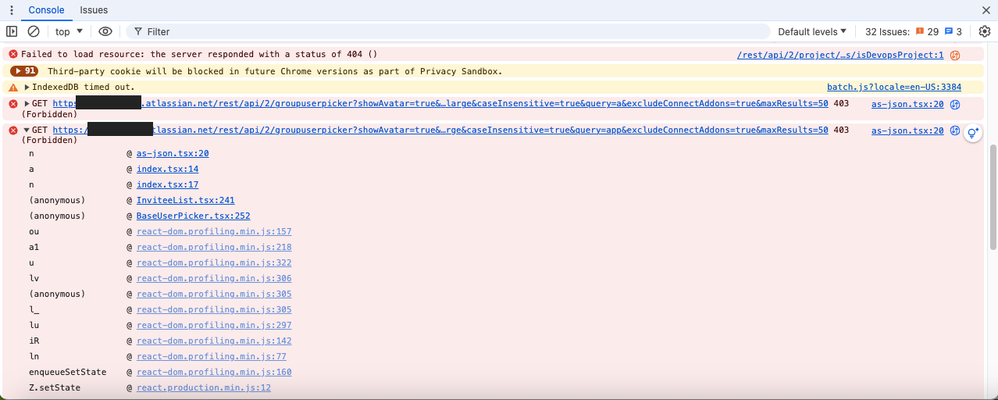Switch to the Issues tab
Image resolution: width=998 pixels, height=400 pixels.
pos(94,10)
